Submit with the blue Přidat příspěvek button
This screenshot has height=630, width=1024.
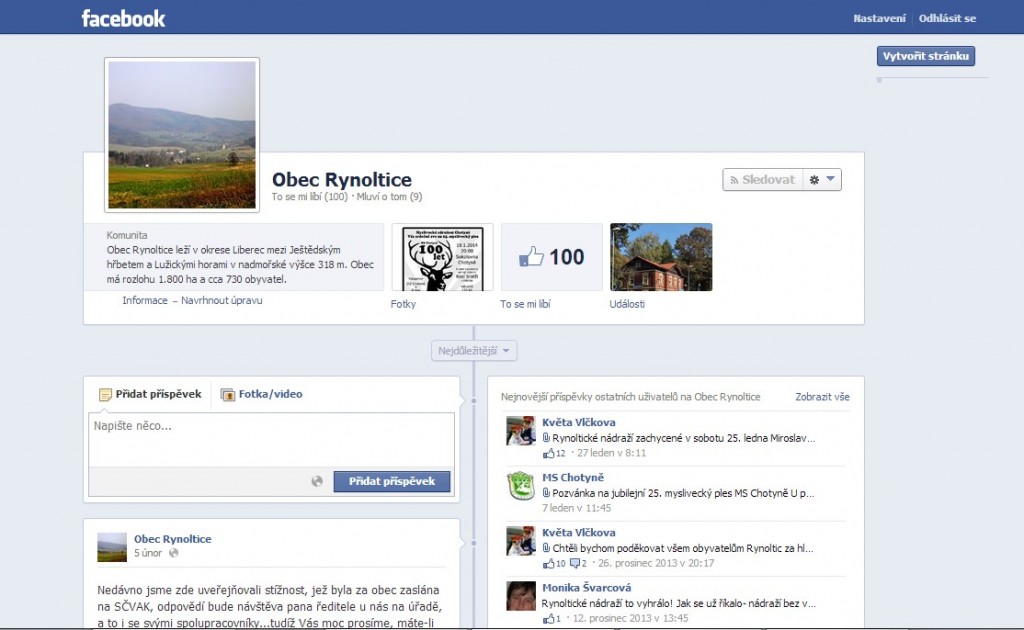point(392,481)
